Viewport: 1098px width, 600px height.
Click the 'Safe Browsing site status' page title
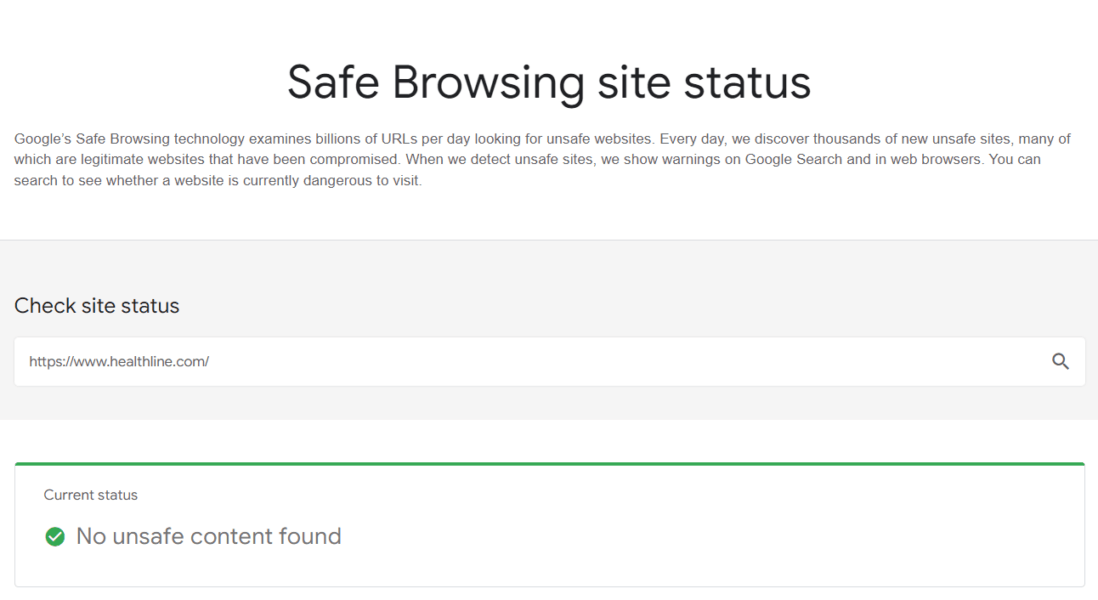point(549,83)
